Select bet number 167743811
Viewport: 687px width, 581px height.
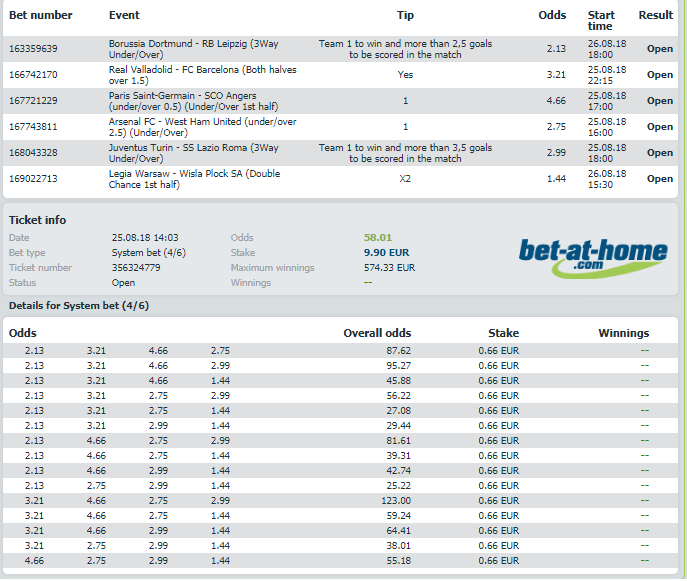33,127
